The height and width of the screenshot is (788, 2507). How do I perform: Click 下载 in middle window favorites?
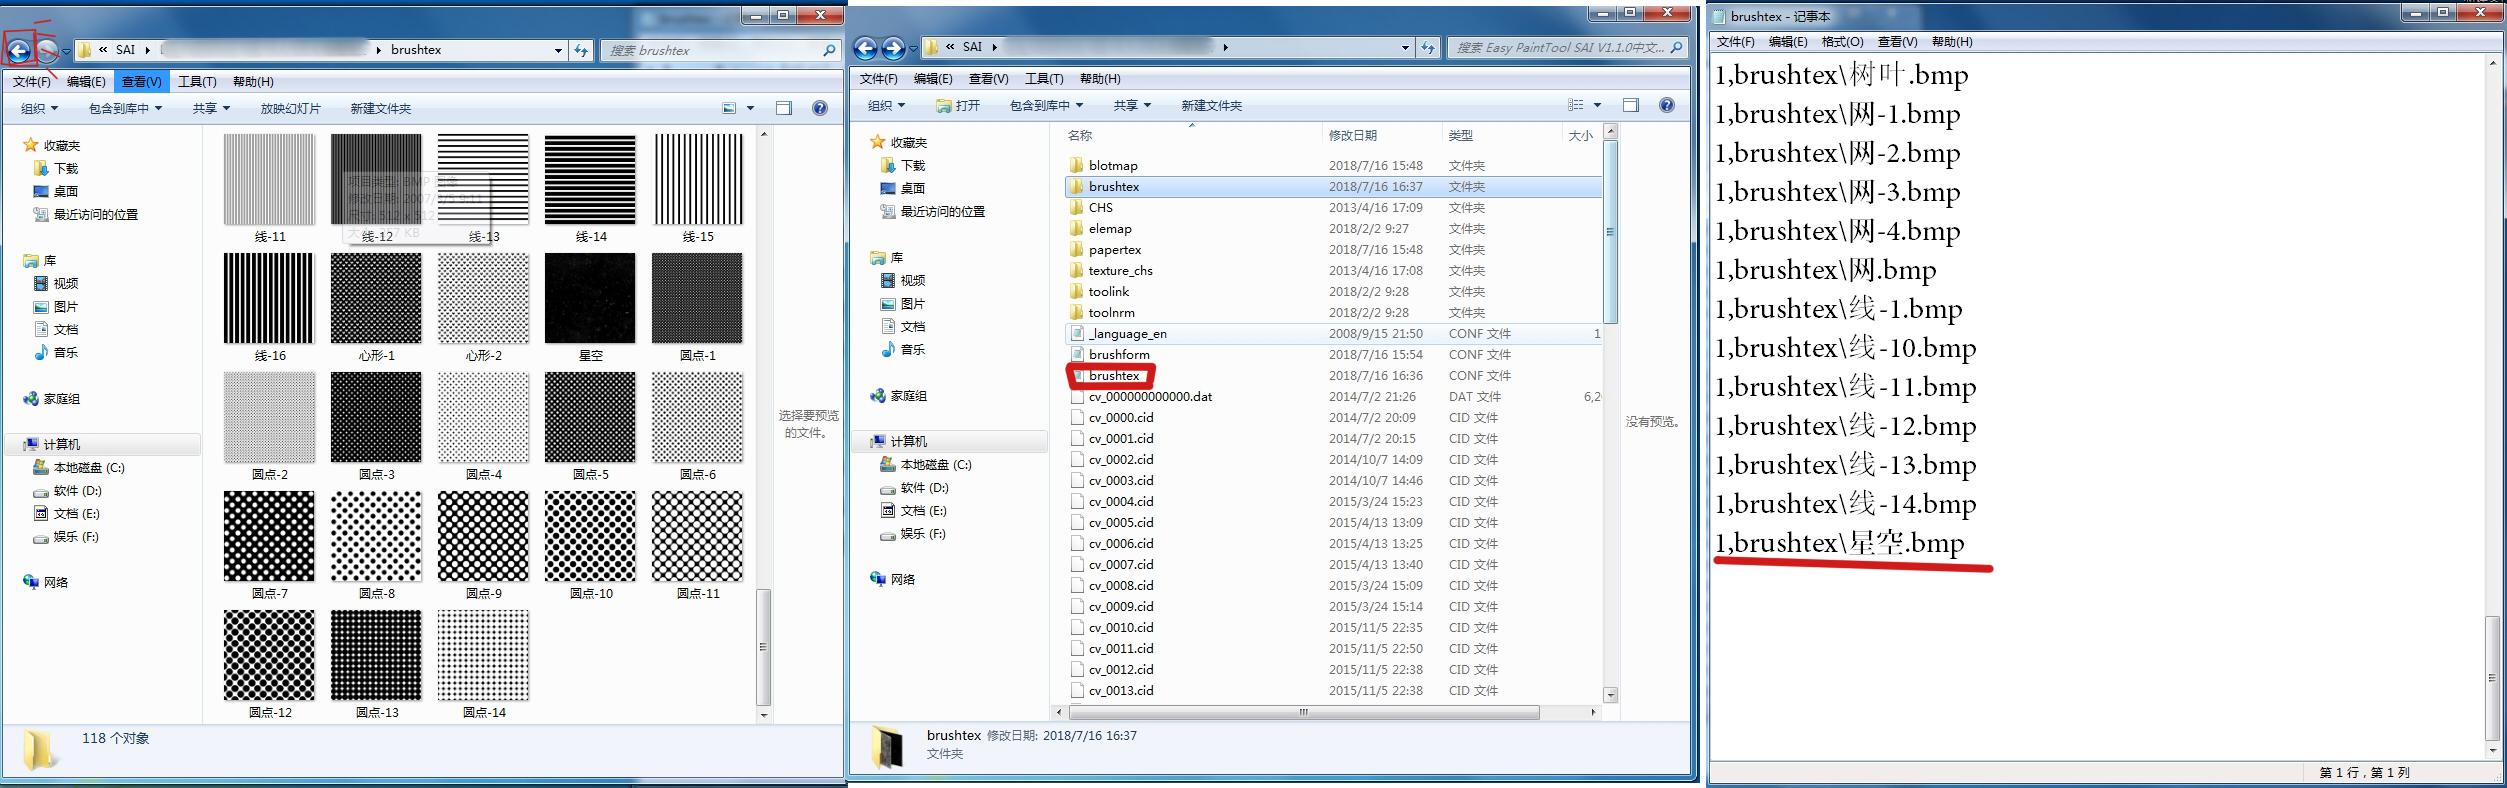912,165
